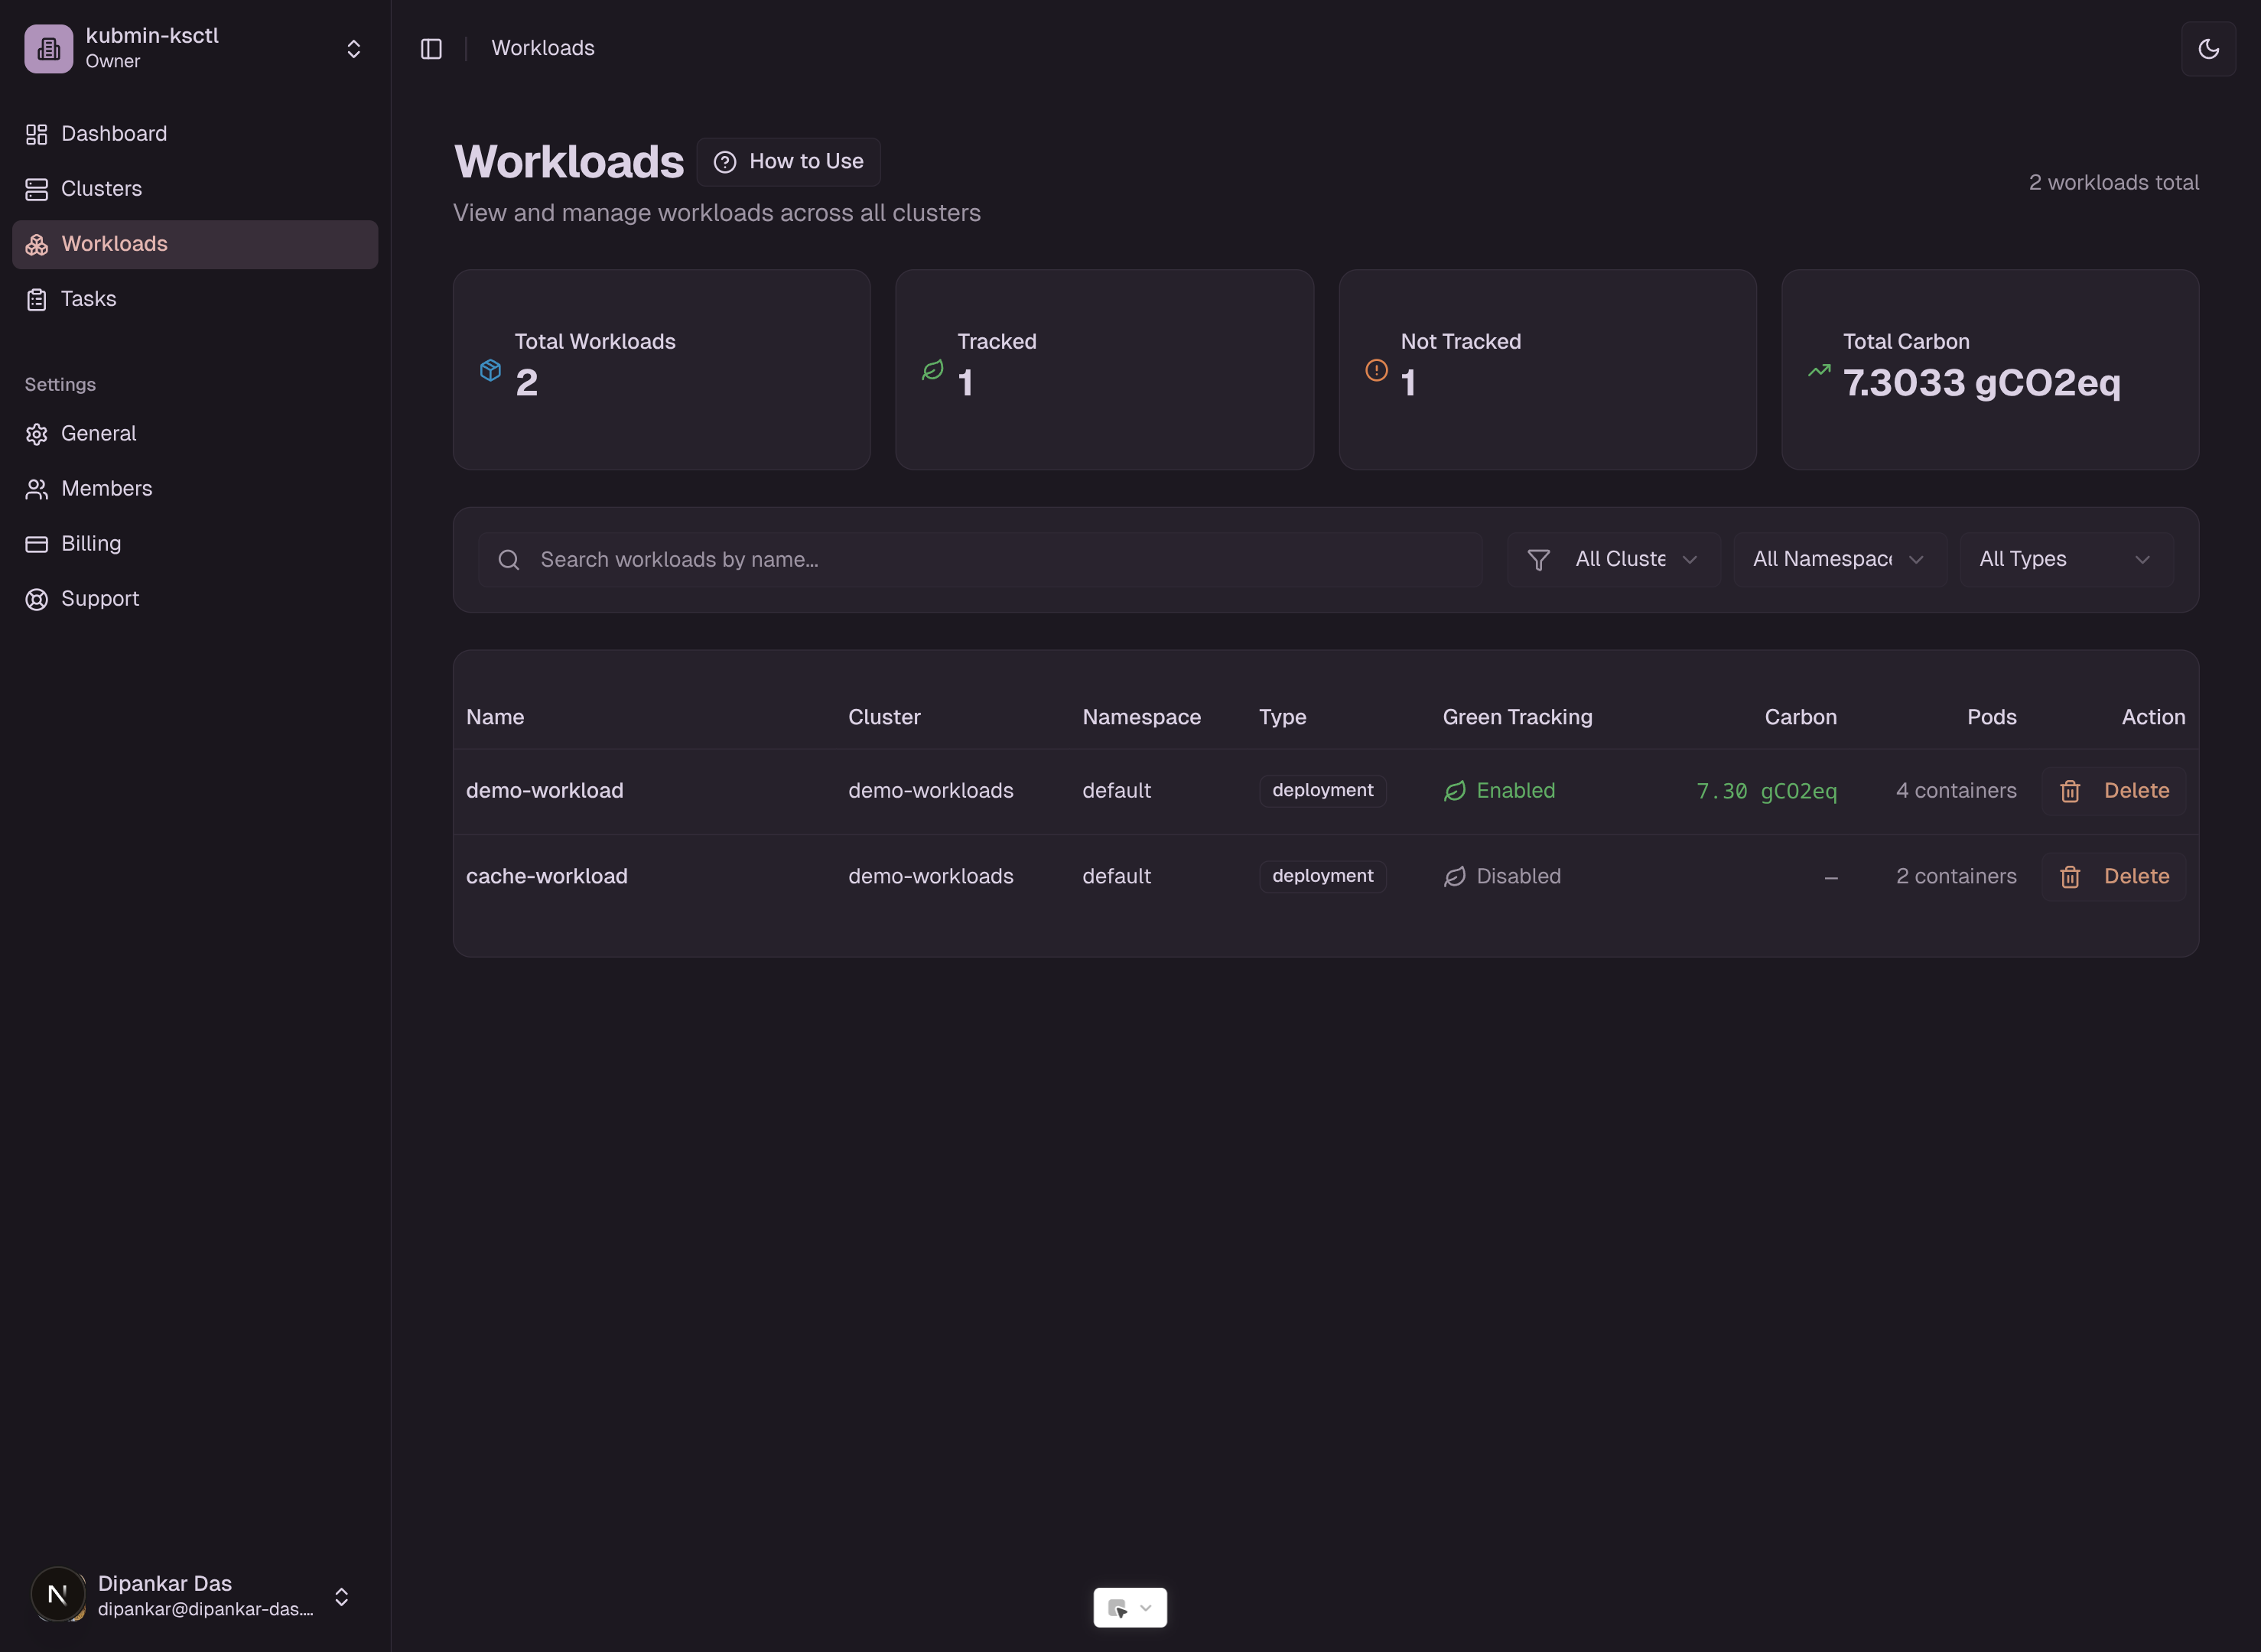Toggle the sidebar collapse panel icon

pyautogui.click(x=431, y=48)
